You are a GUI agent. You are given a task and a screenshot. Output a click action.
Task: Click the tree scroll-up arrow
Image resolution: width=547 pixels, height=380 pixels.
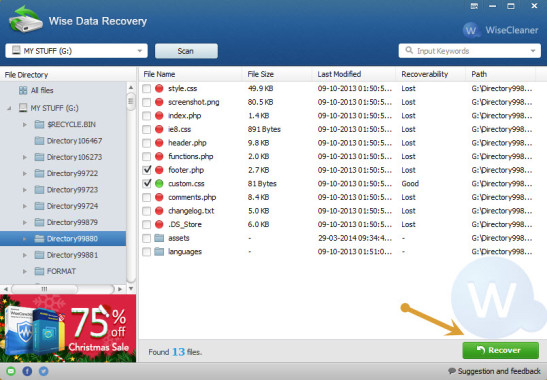pyautogui.click(x=131, y=88)
